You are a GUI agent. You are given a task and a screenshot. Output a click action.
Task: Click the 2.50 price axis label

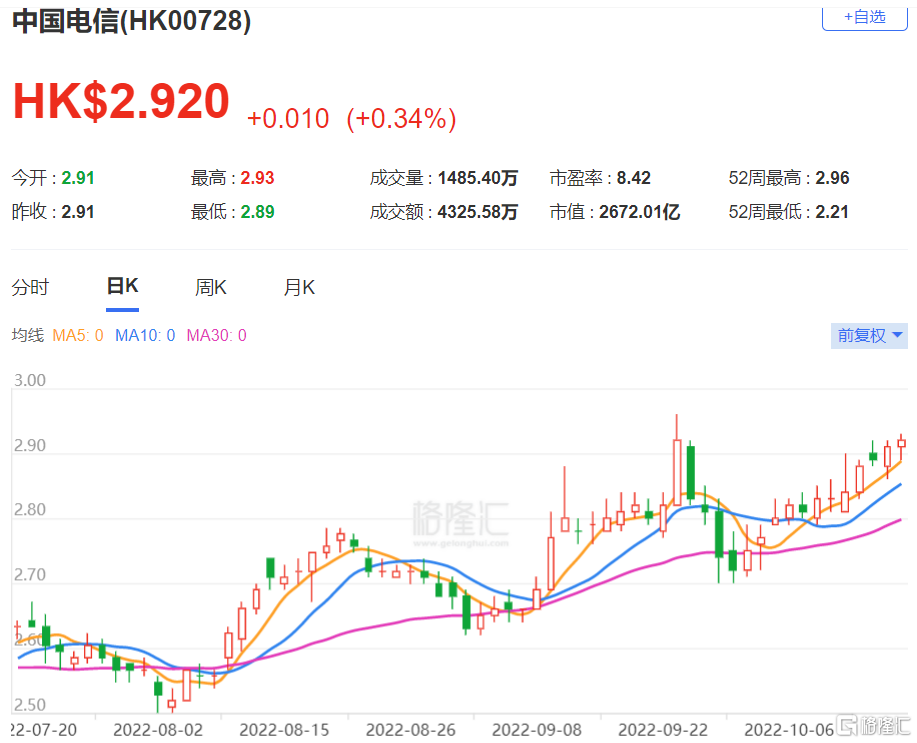pyautogui.click(x=30, y=704)
